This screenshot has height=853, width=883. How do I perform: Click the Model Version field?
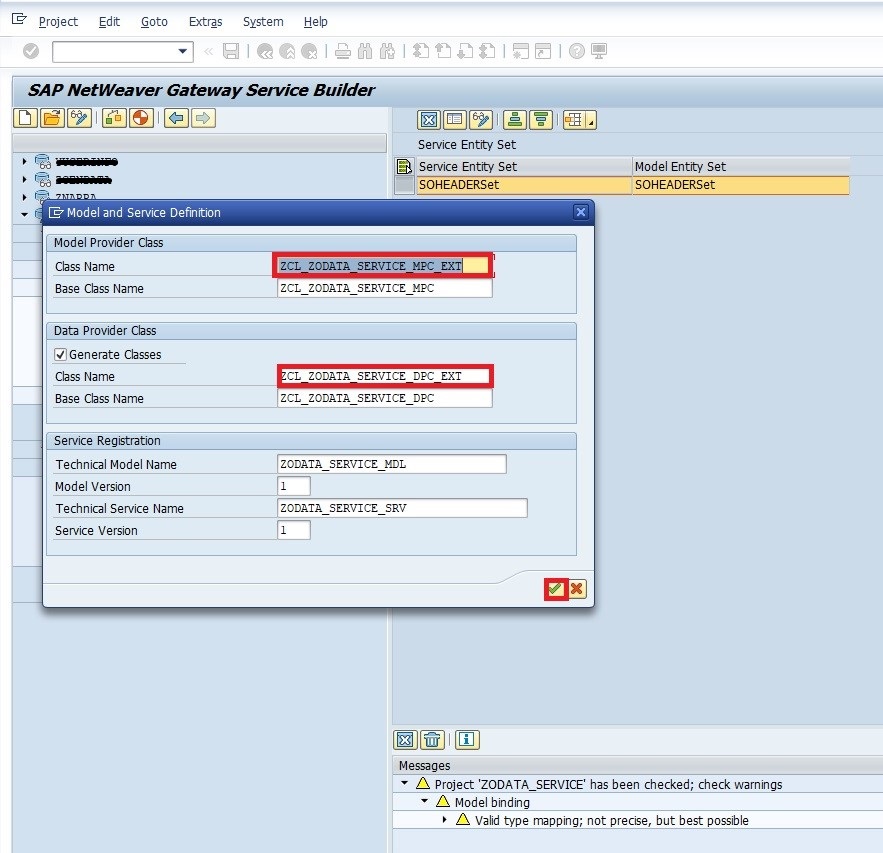pos(293,486)
